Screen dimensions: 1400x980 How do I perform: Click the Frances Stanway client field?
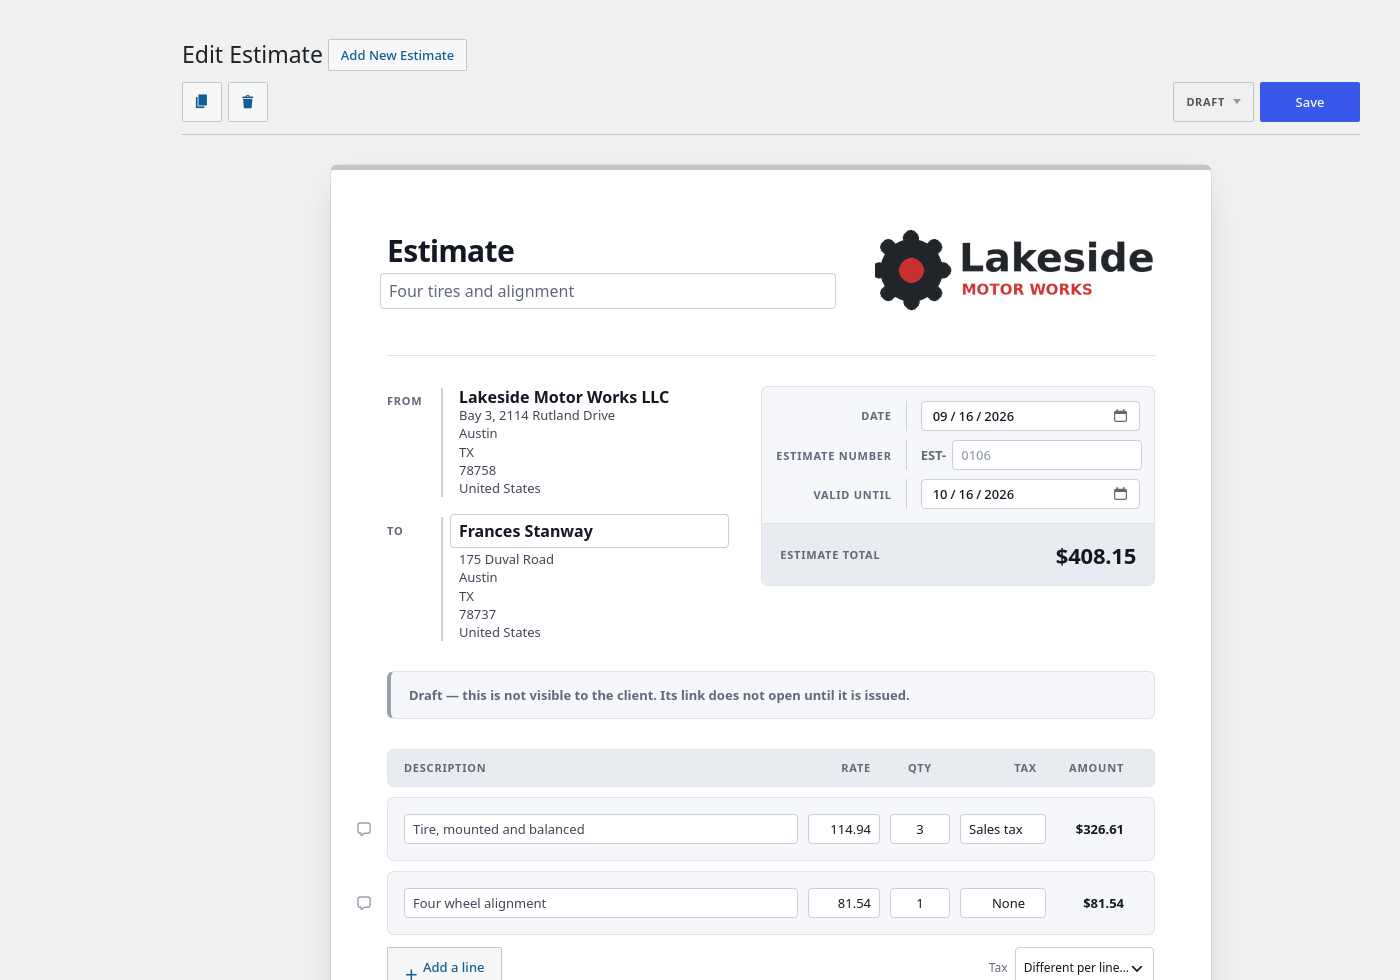[x=589, y=531]
